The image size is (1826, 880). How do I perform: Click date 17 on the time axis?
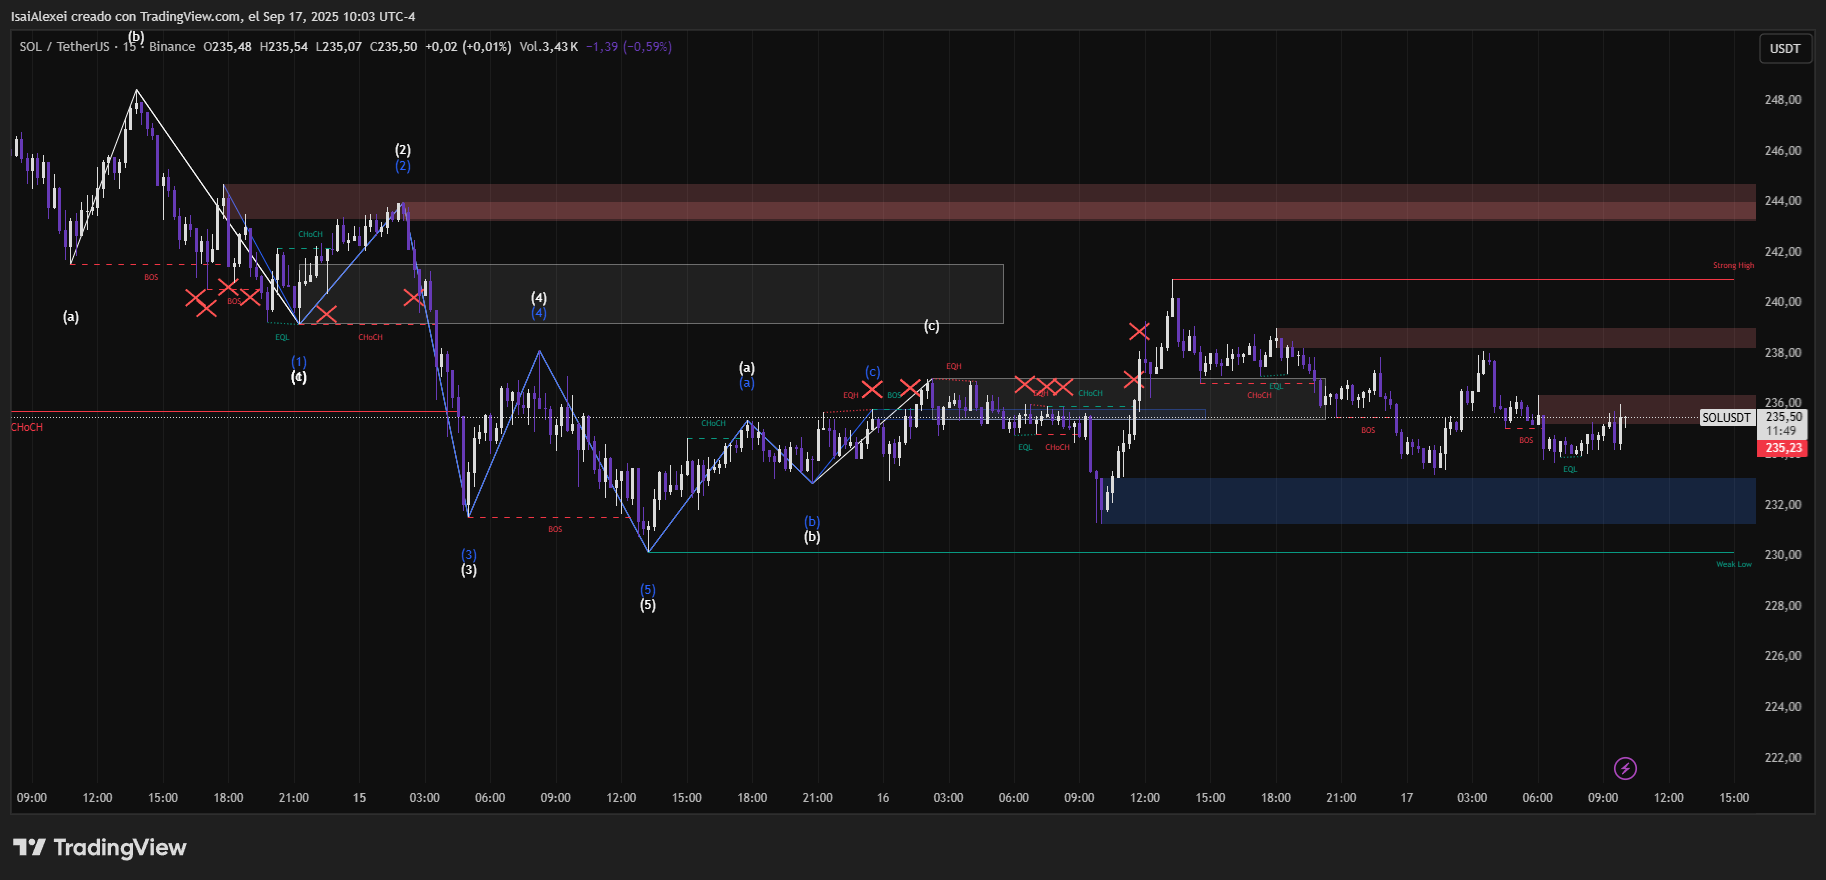[1406, 798]
